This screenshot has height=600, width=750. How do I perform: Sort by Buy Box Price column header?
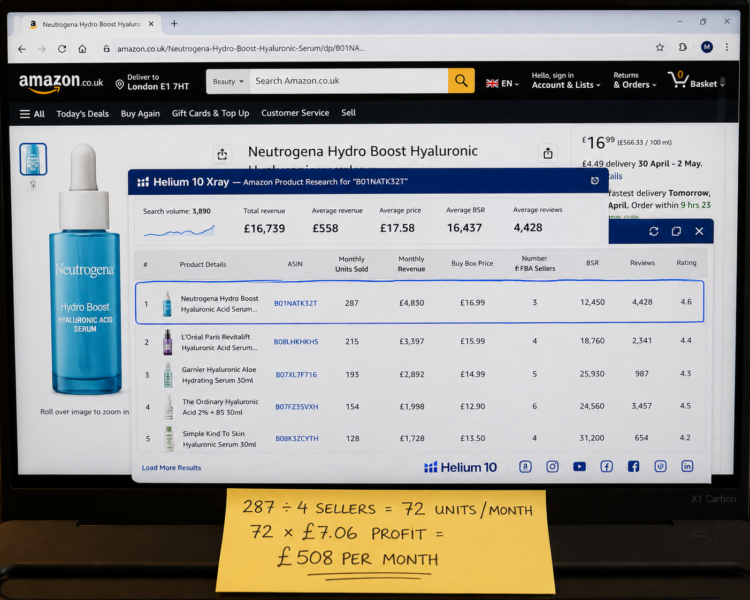pyautogui.click(x=472, y=263)
